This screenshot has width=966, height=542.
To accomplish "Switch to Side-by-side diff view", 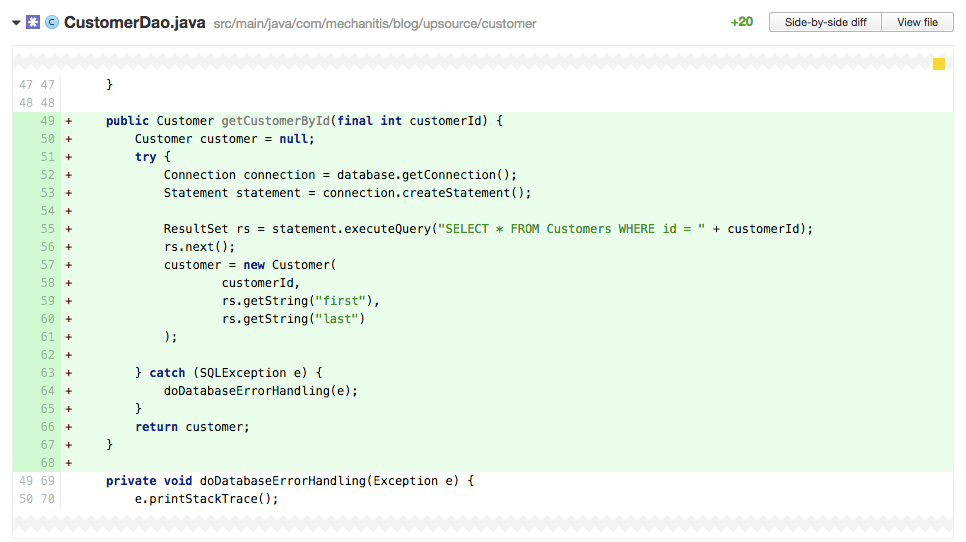I will pyautogui.click(x=826, y=22).
